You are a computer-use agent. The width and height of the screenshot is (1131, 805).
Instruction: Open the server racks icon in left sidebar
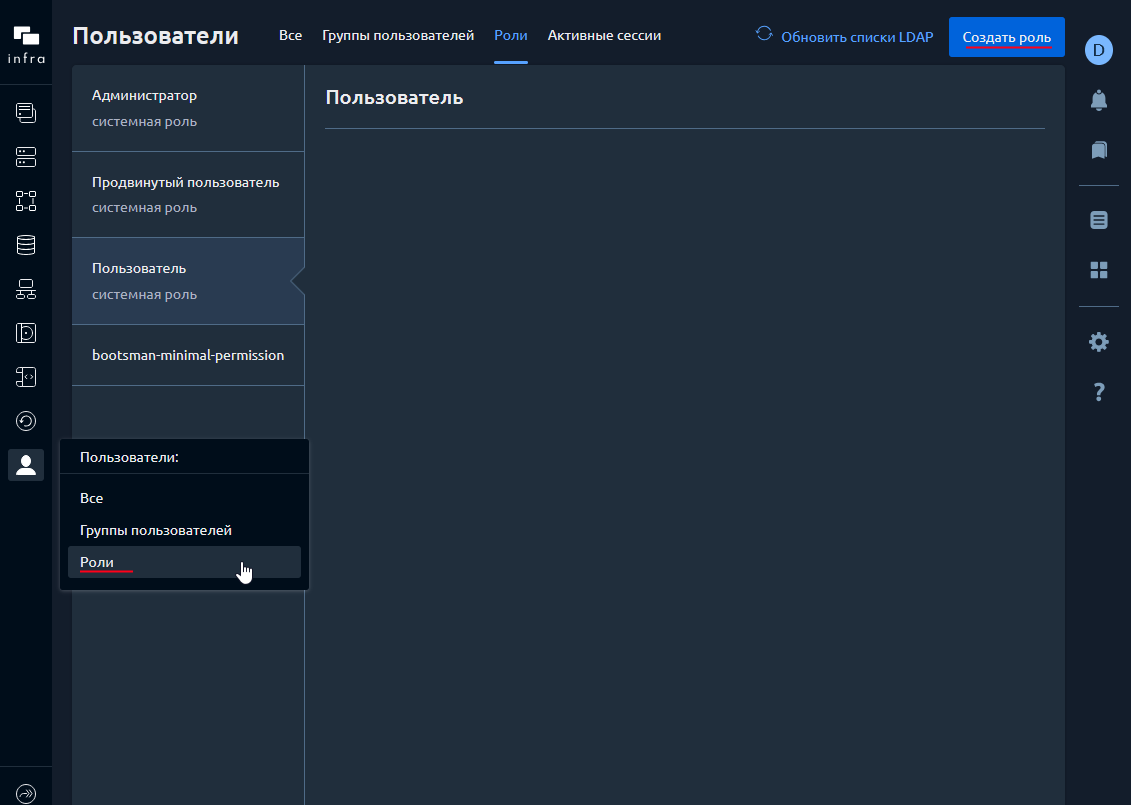(26, 157)
